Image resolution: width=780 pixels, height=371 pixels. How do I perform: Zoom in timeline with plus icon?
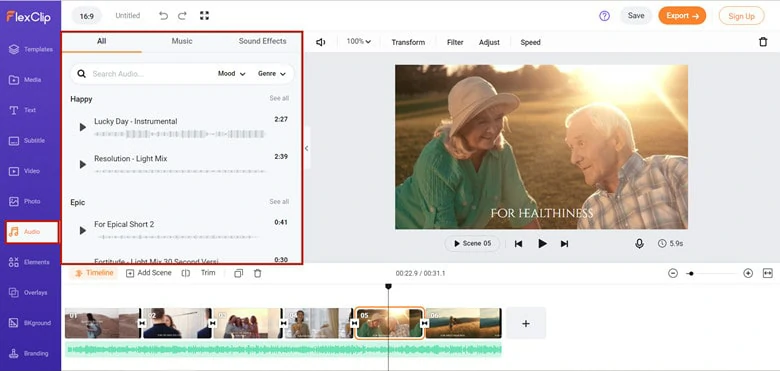coord(748,273)
